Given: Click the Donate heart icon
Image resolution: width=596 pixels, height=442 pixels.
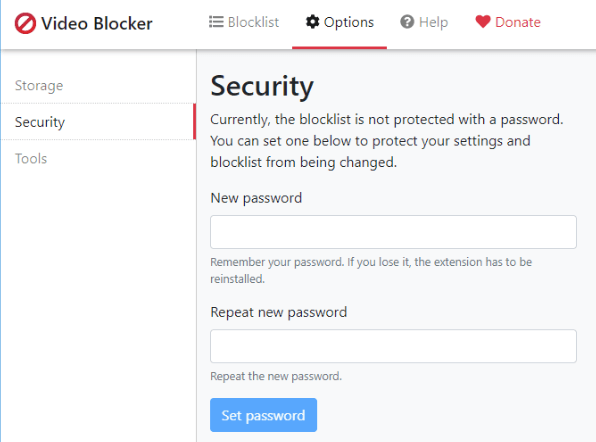Looking at the screenshot, I should 483,22.
